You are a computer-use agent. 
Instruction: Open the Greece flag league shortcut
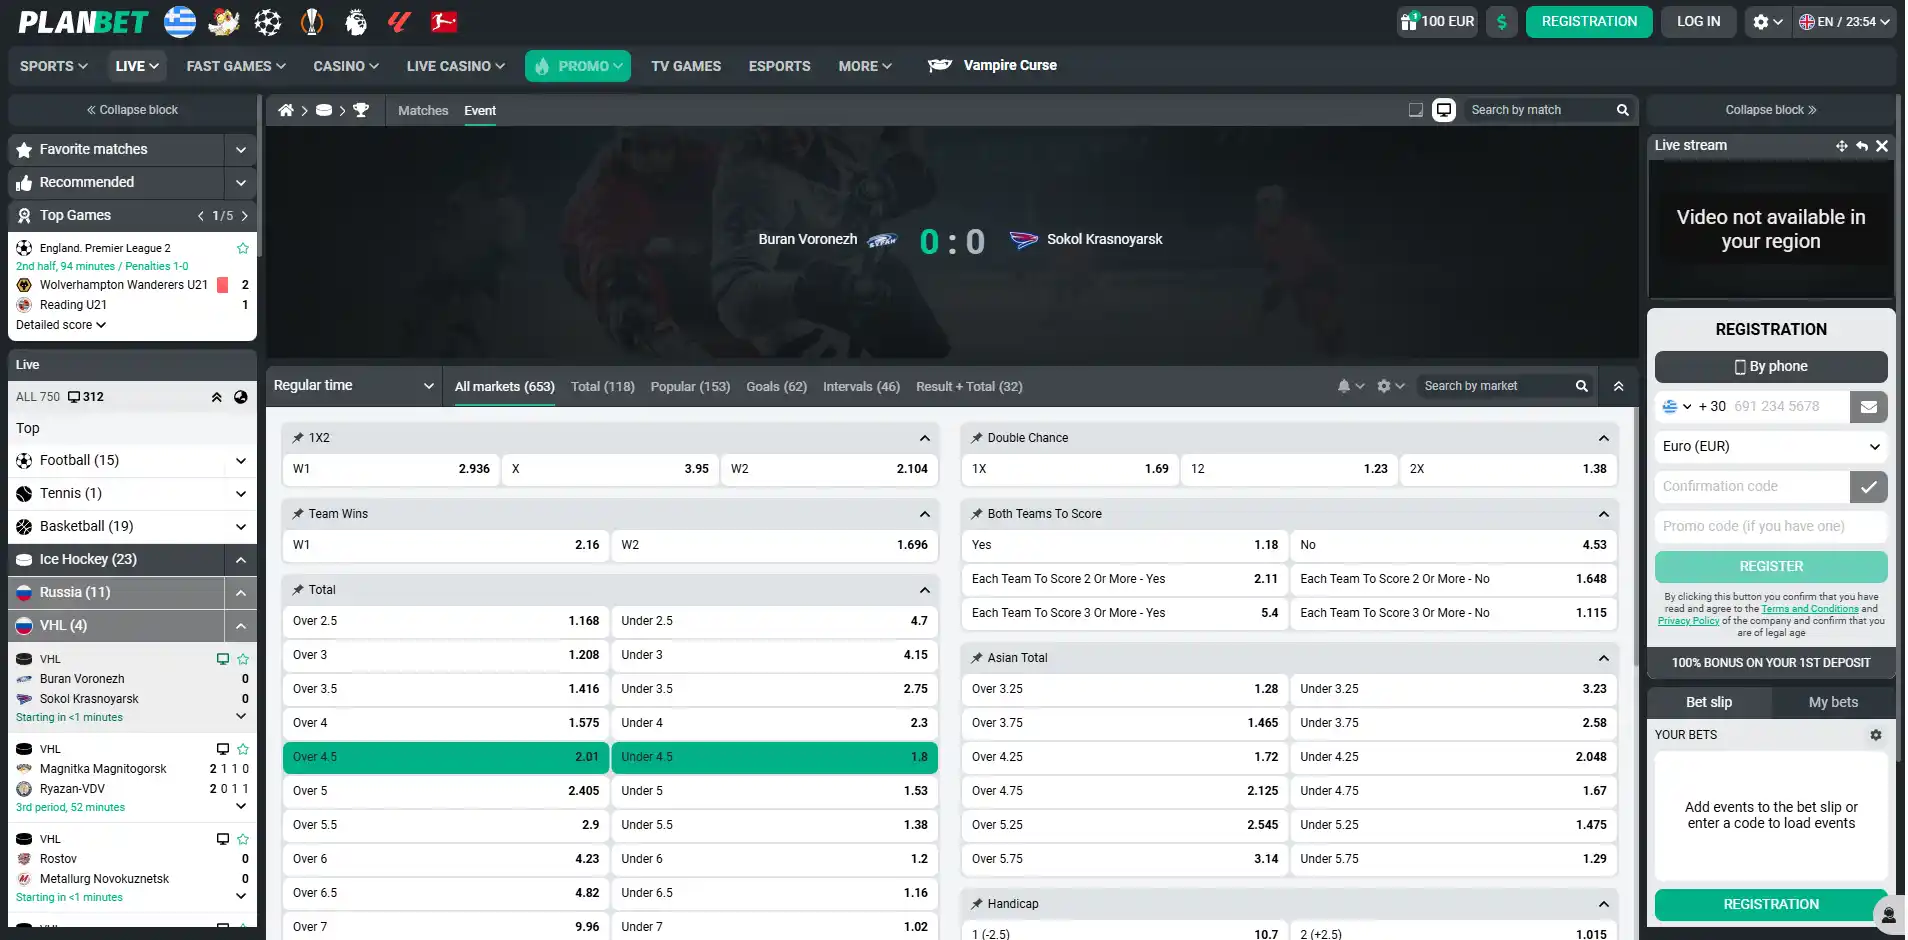pyautogui.click(x=180, y=21)
